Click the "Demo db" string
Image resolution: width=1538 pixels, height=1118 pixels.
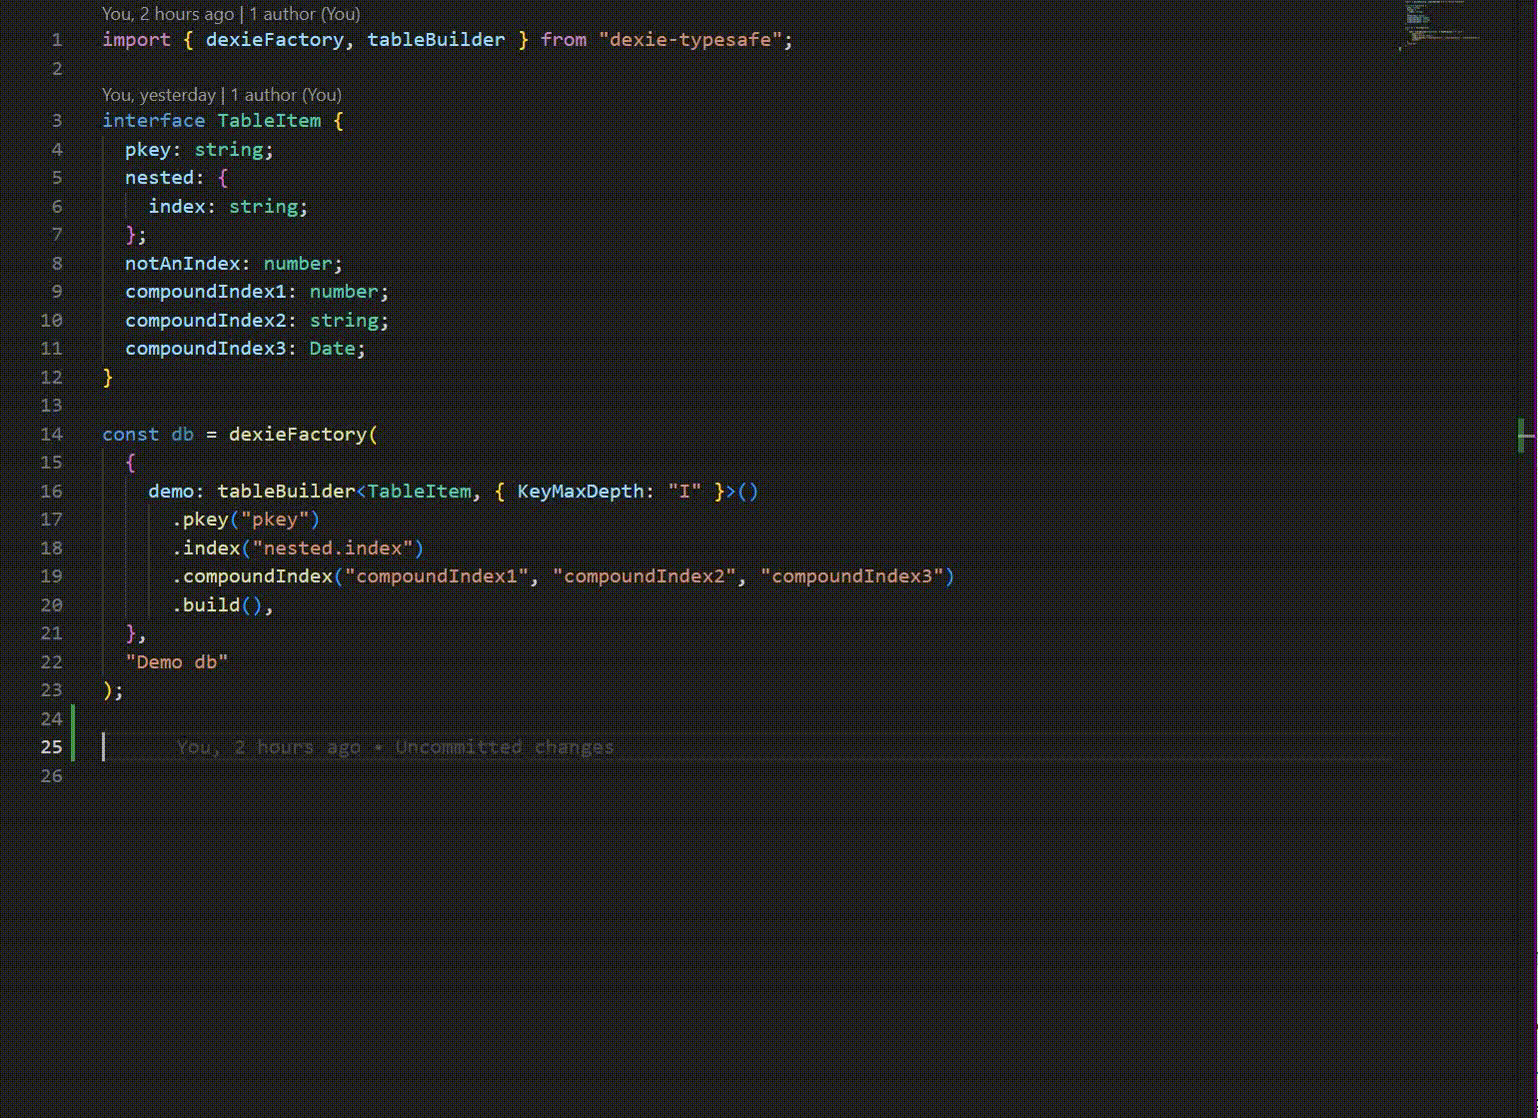(x=177, y=663)
